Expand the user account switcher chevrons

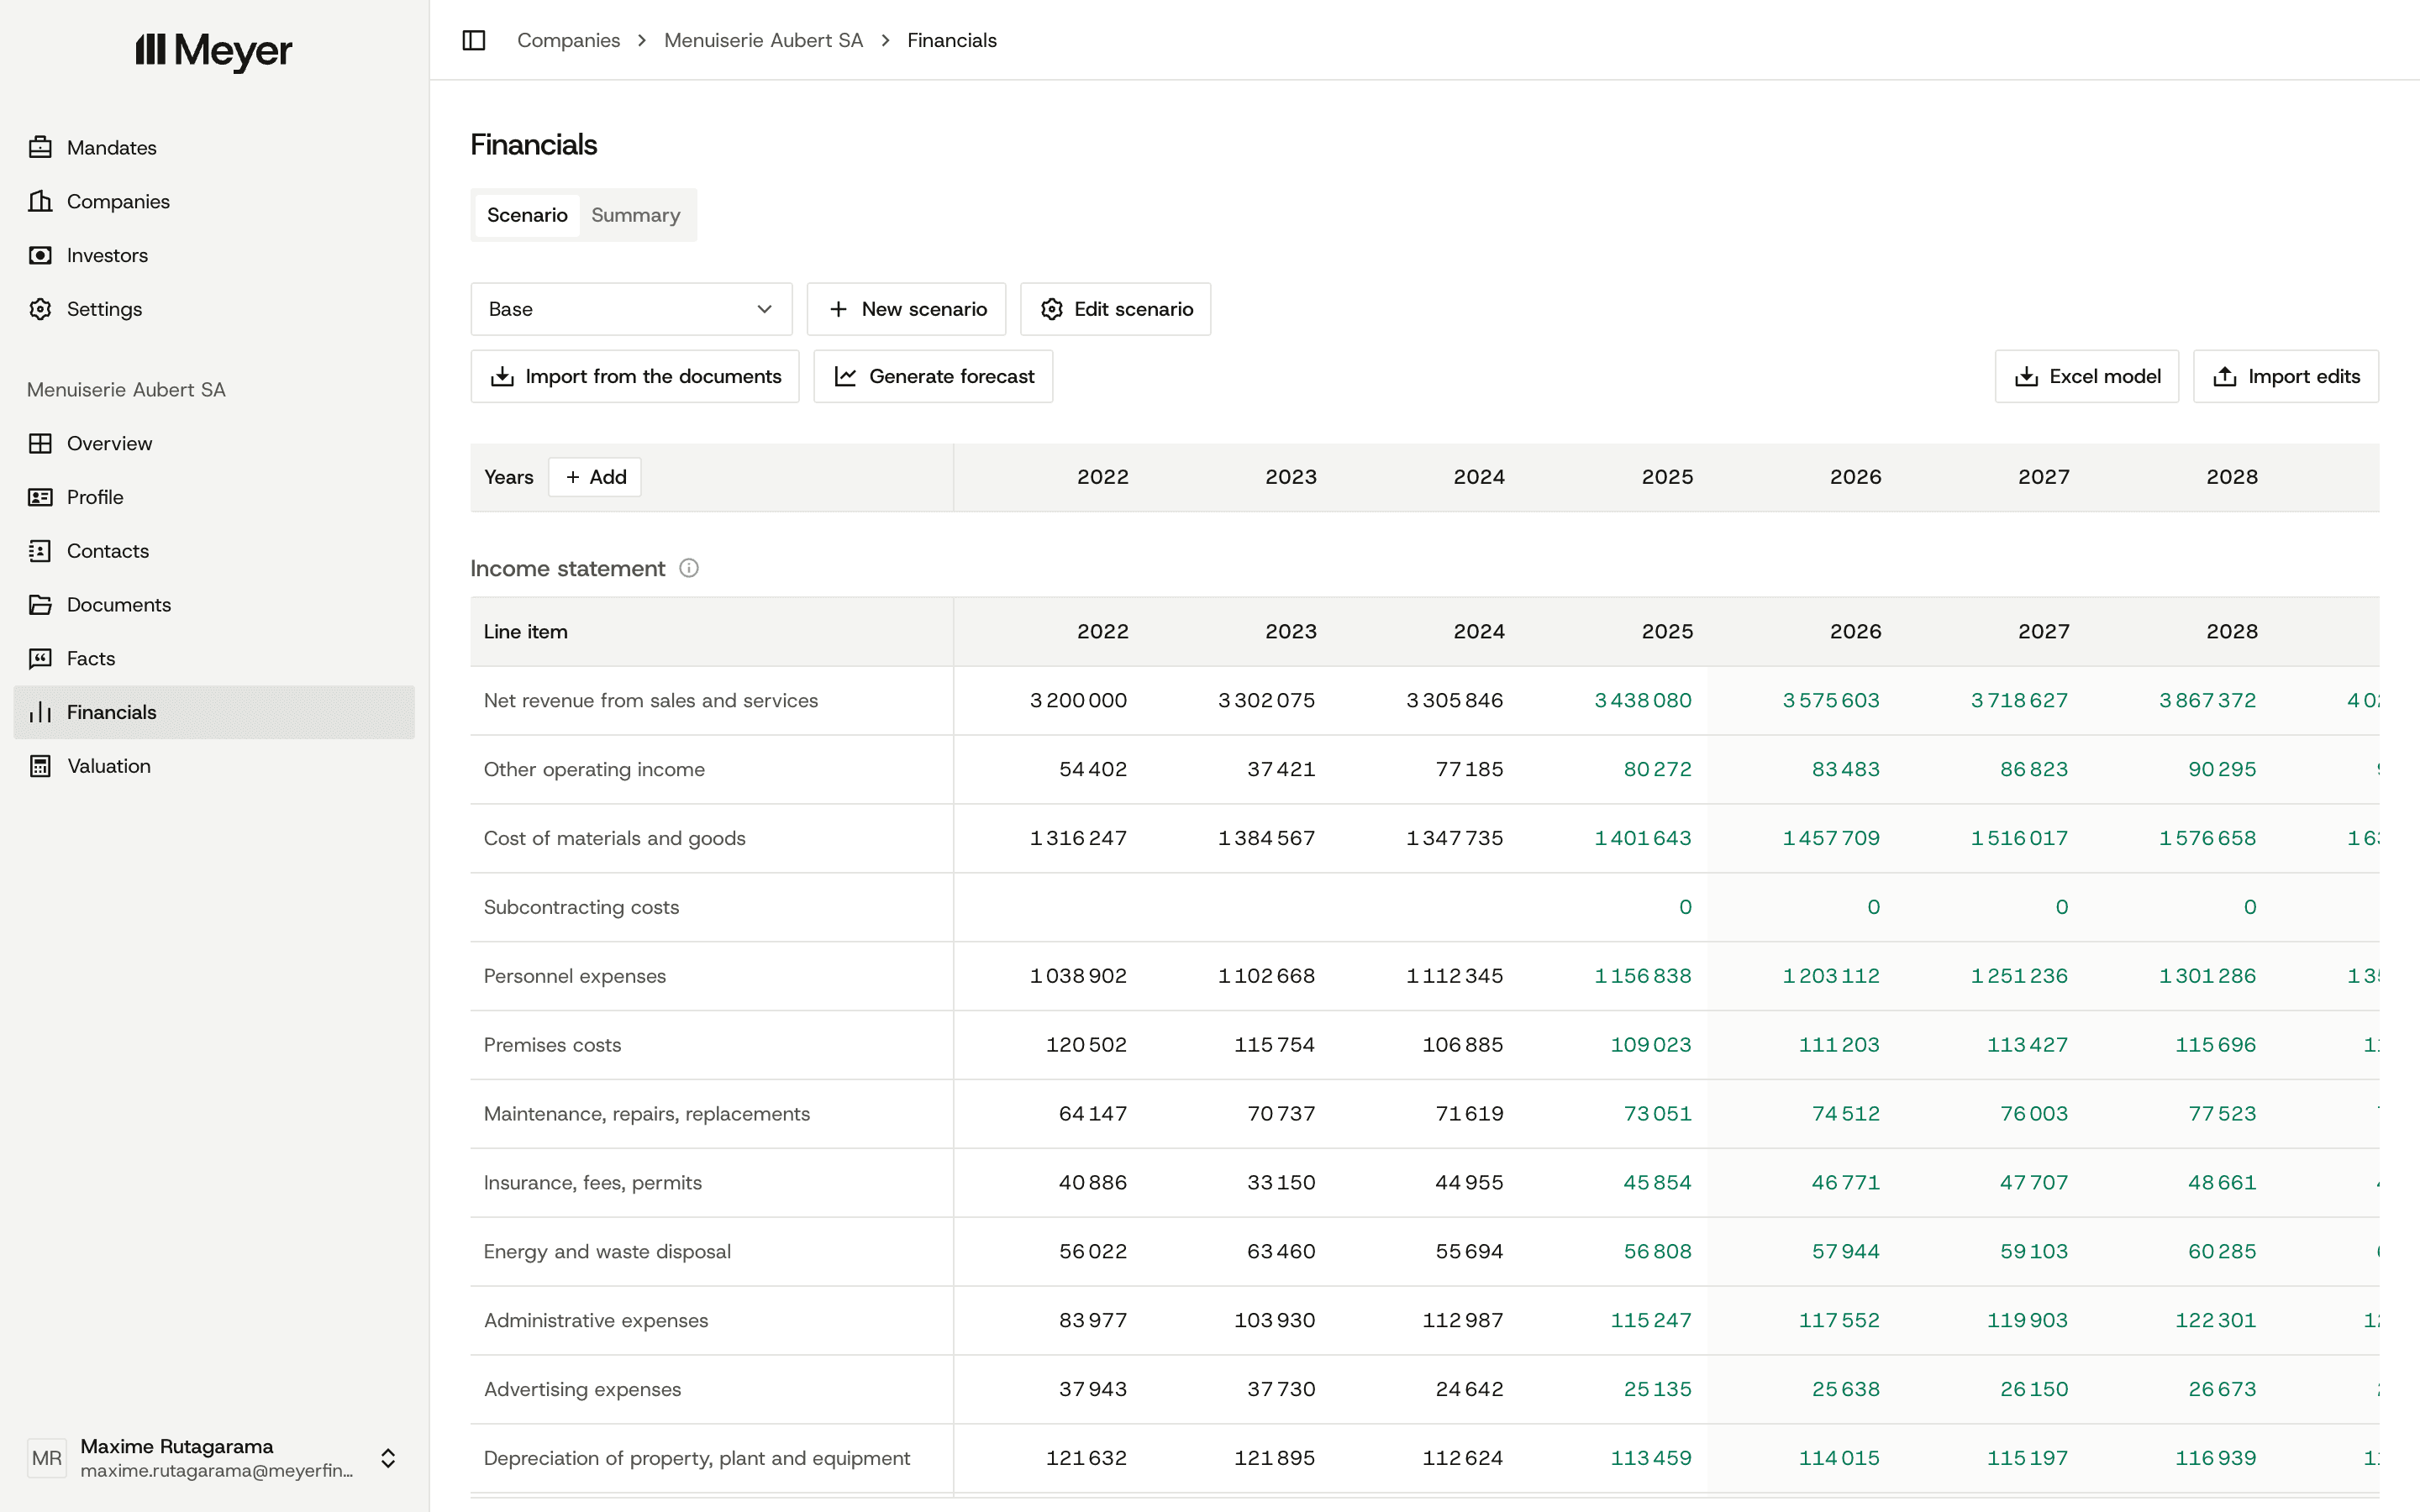click(x=388, y=1458)
